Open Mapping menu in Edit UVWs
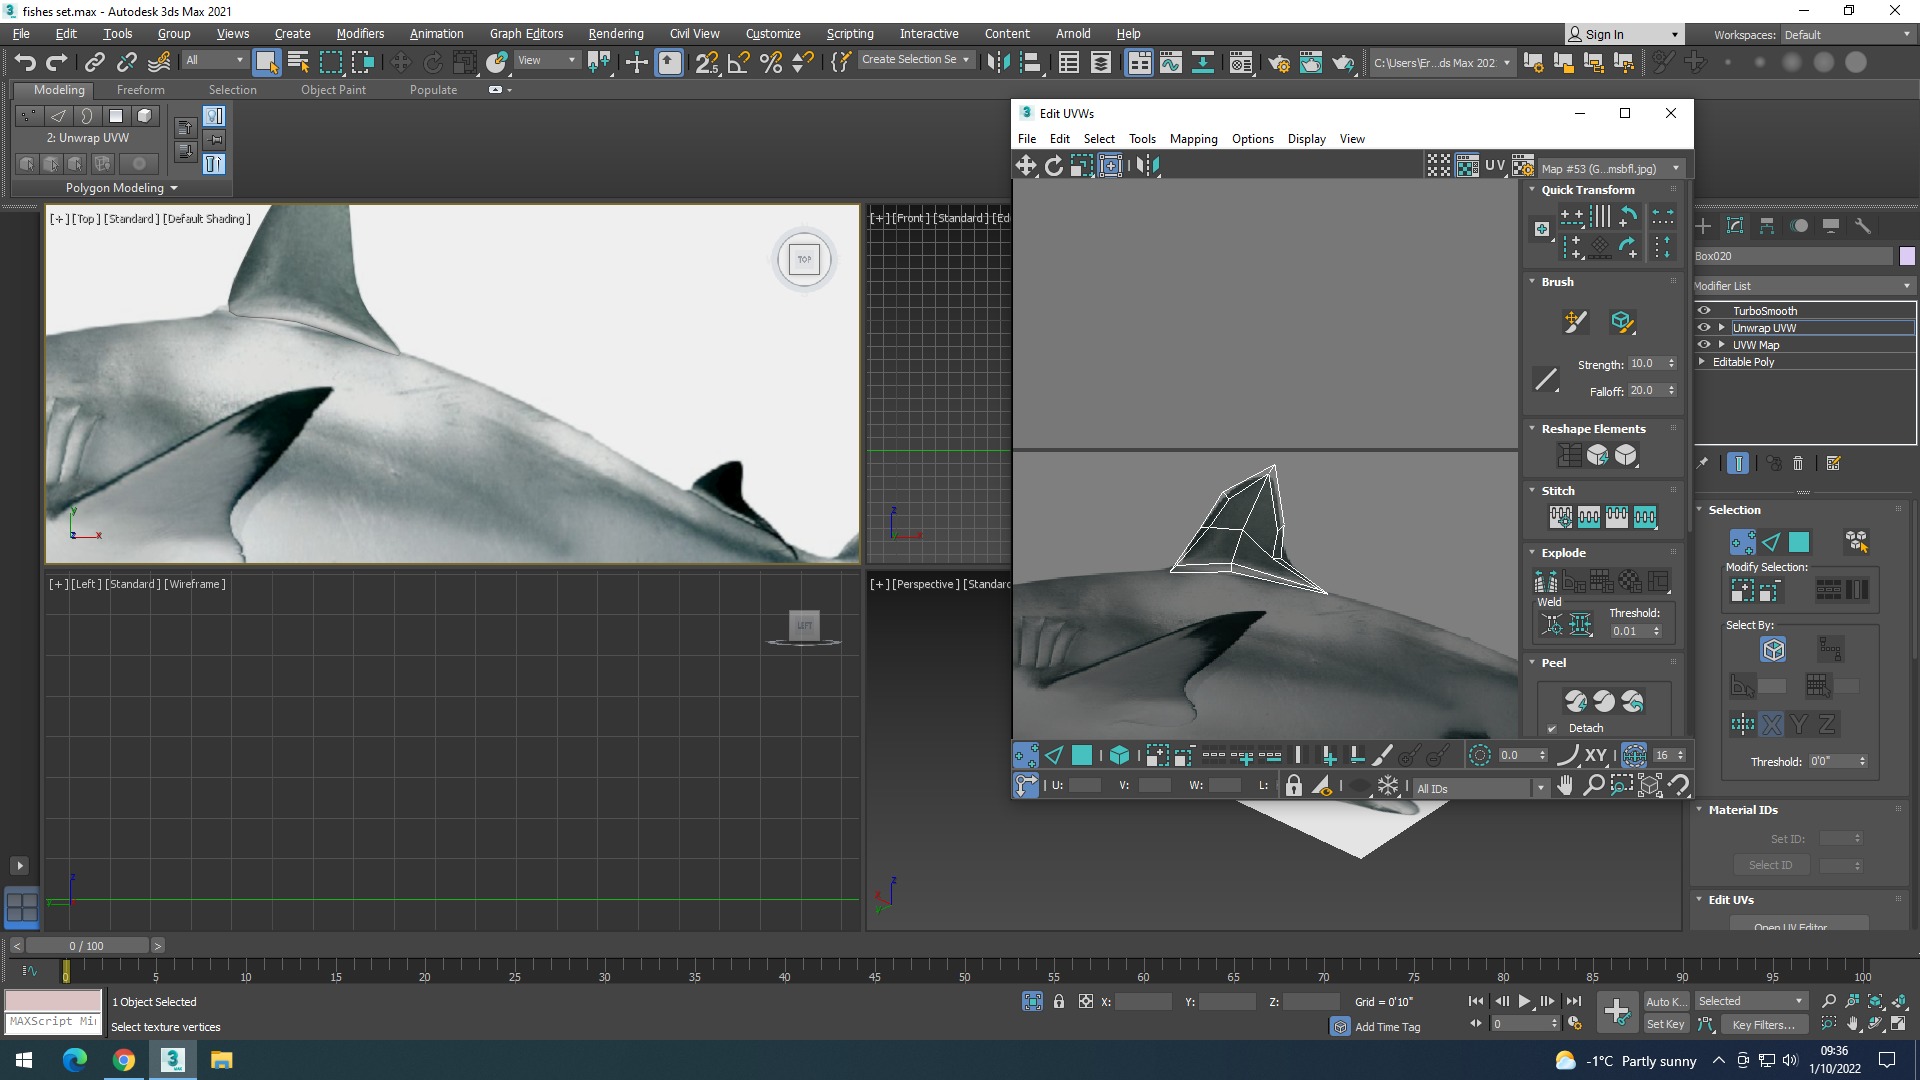This screenshot has height=1080, width=1920. point(1193,139)
